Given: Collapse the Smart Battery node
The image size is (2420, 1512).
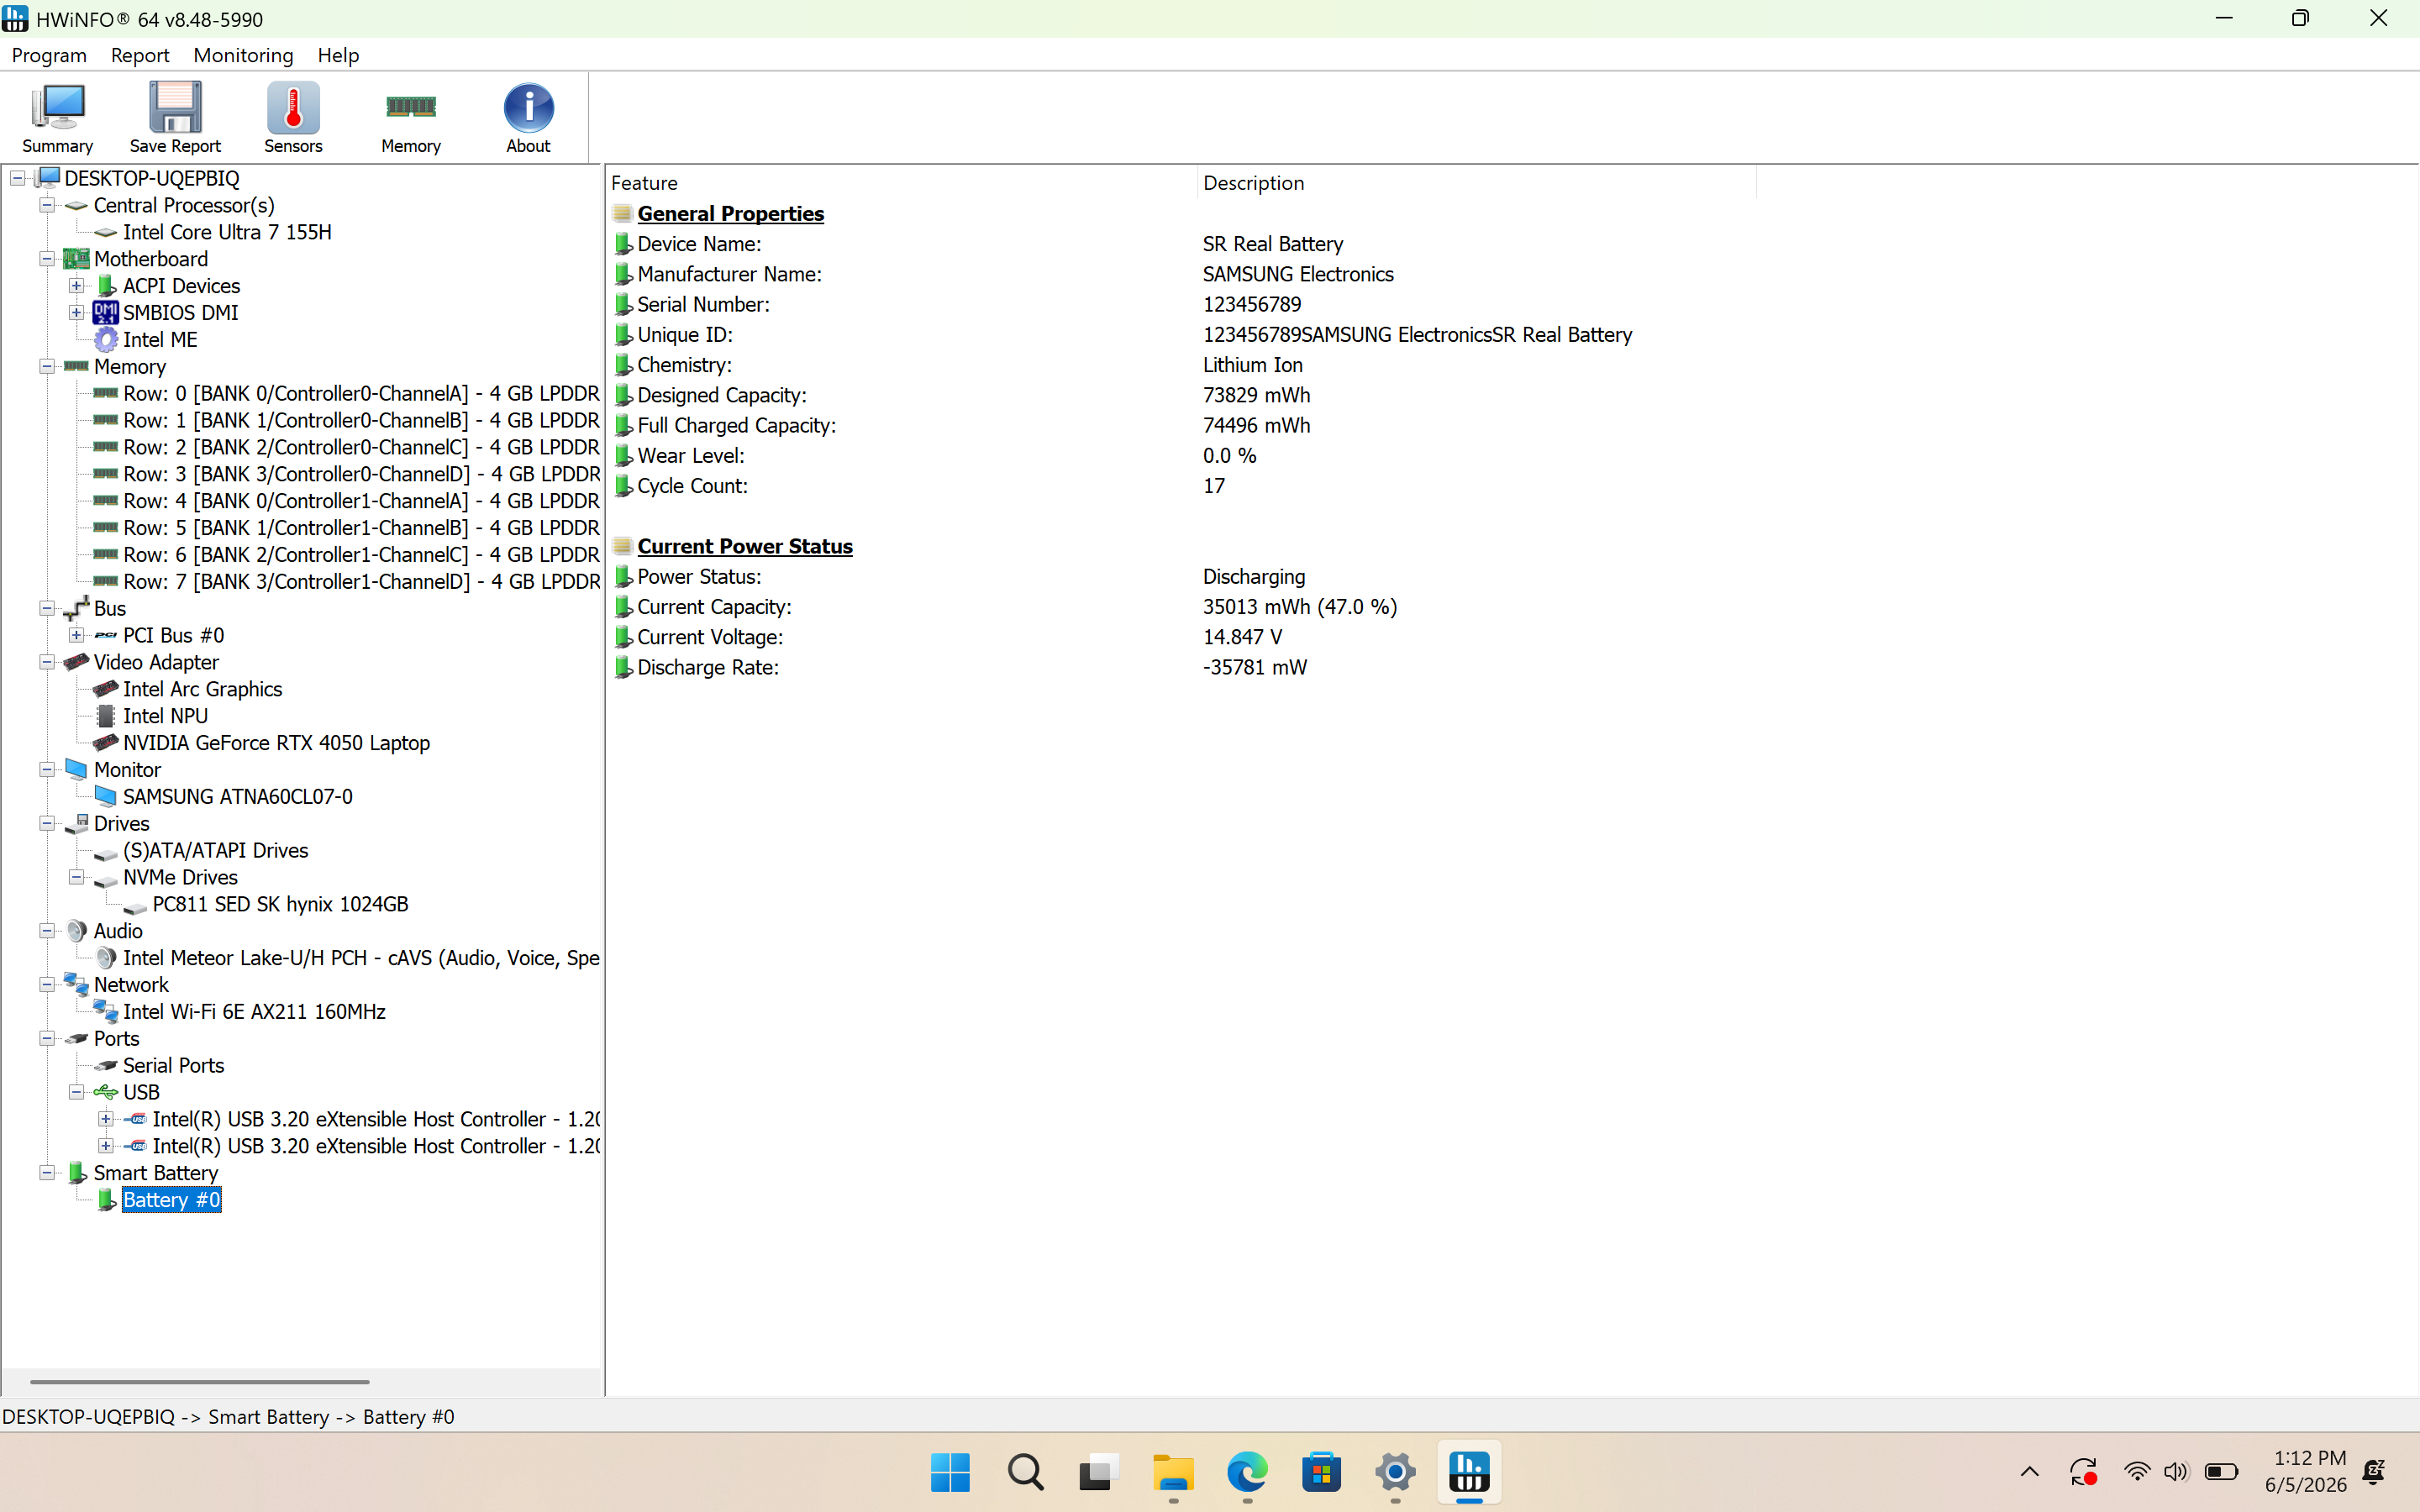Looking at the screenshot, I should tap(47, 1173).
